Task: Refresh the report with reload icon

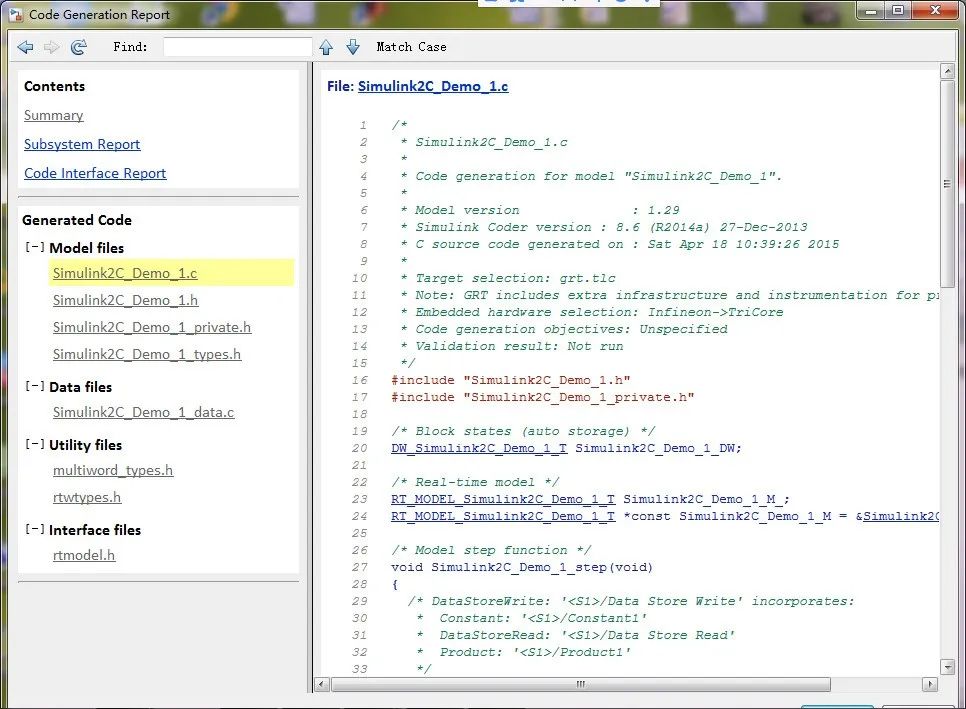Action: pyautogui.click(x=79, y=47)
